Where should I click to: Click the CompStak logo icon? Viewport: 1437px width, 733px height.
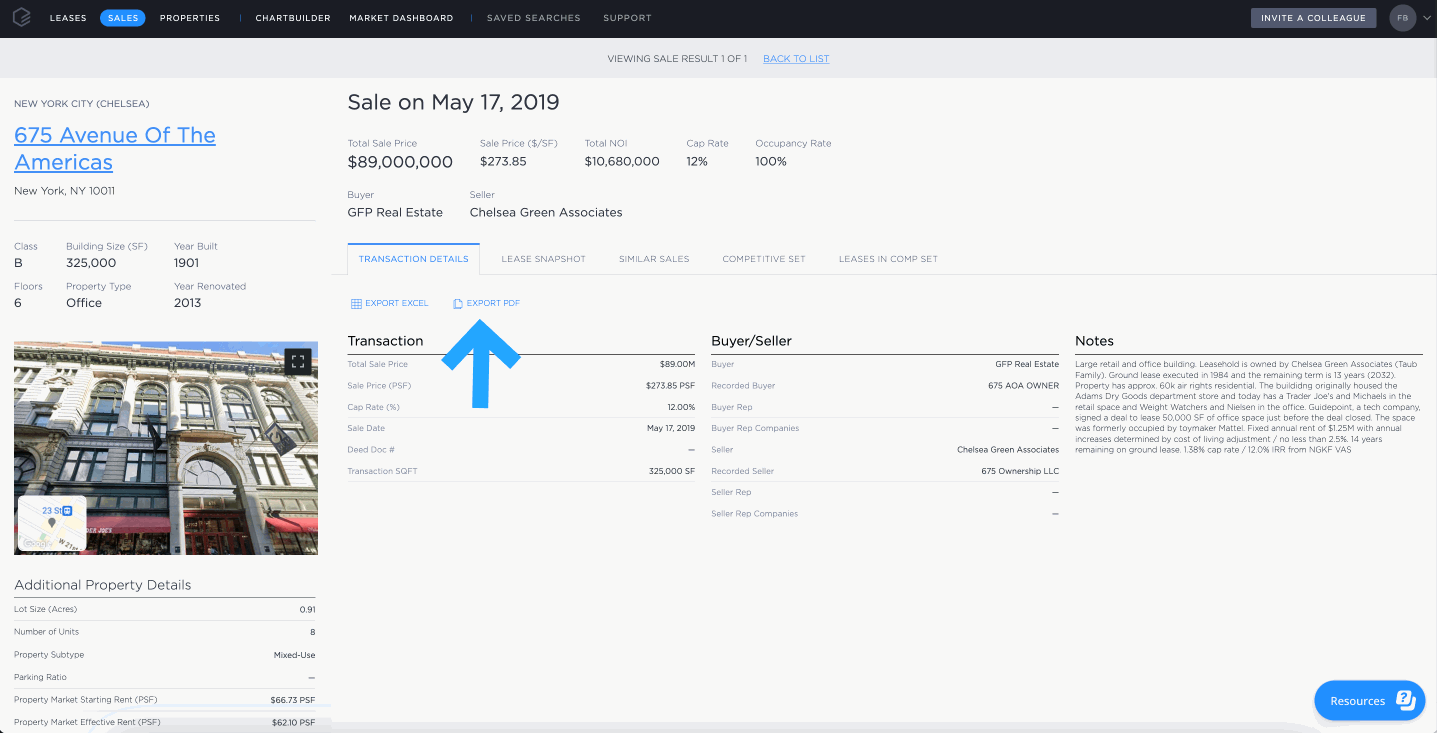[21, 18]
